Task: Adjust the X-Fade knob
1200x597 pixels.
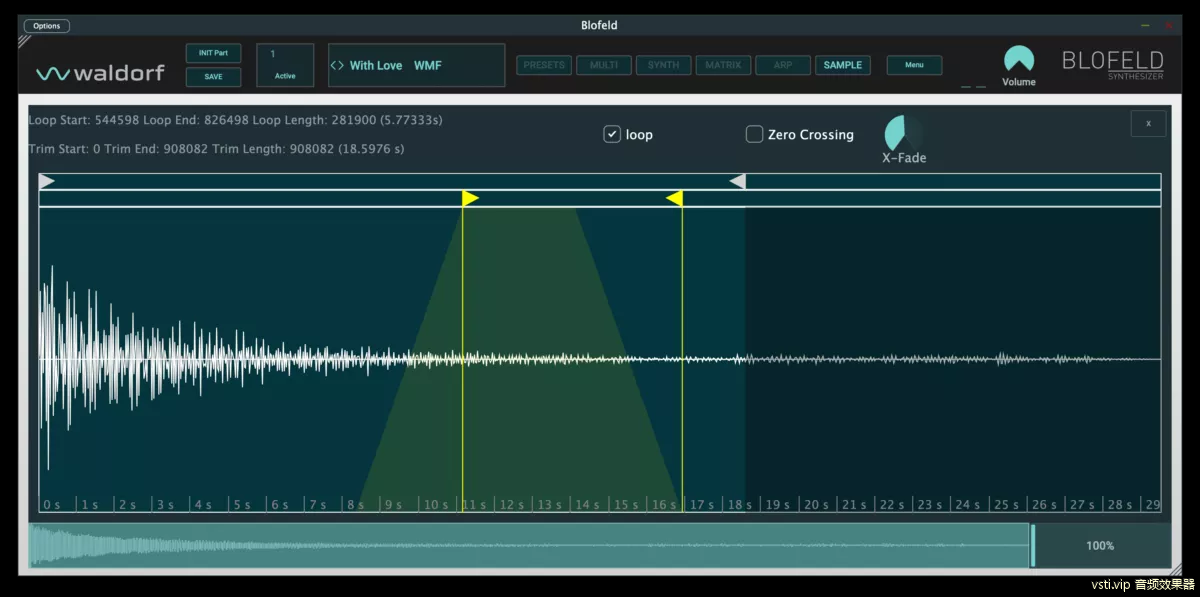Action: click(903, 133)
